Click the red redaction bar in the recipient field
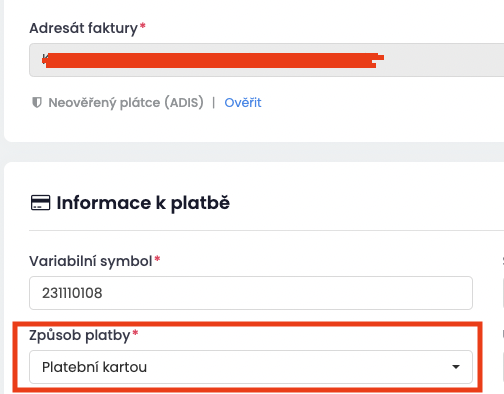The height and width of the screenshot is (394, 504). tap(213, 60)
